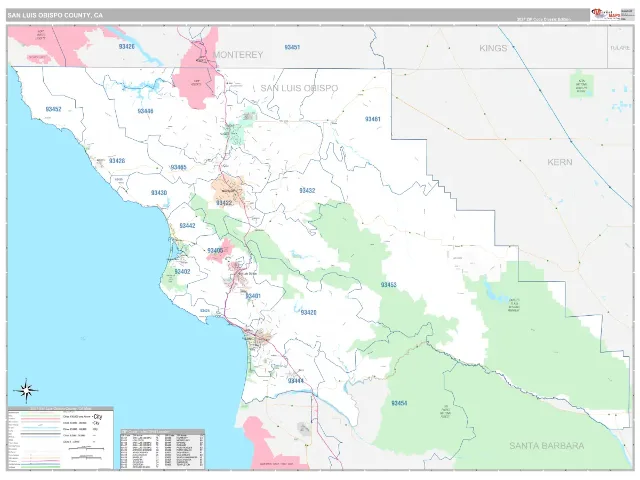The height and width of the screenshot is (480, 640).
Task: Click the MONTEREY county label
Action: (238, 55)
